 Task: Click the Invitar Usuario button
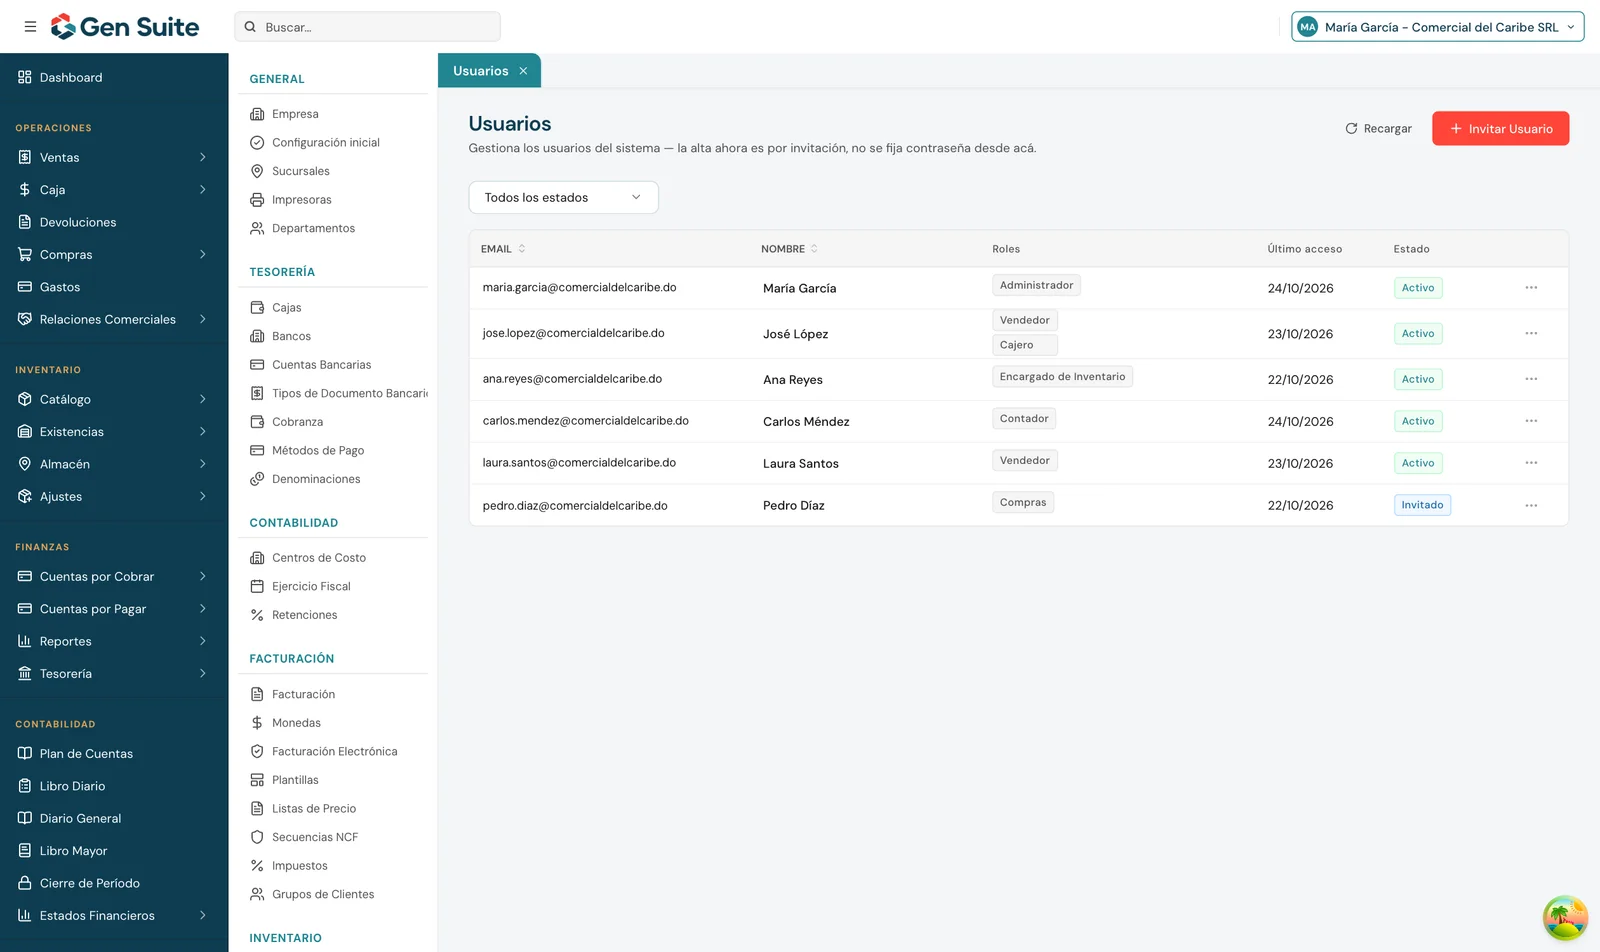click(1500, 128)
